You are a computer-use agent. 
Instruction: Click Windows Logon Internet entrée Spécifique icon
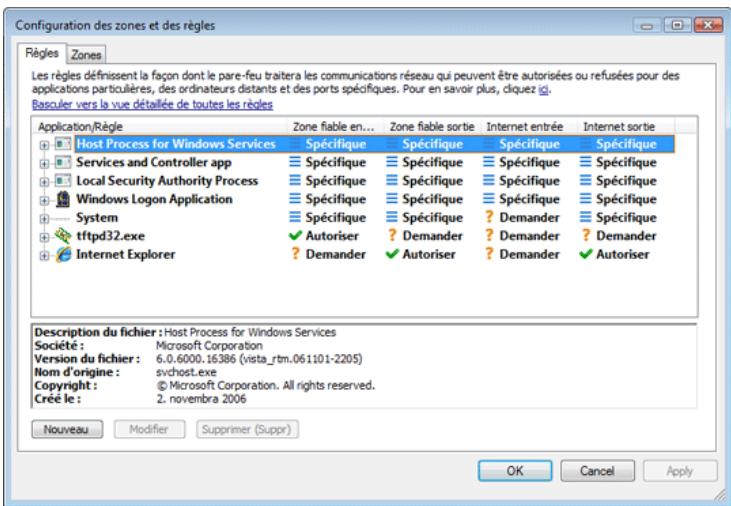coord(489,199)
